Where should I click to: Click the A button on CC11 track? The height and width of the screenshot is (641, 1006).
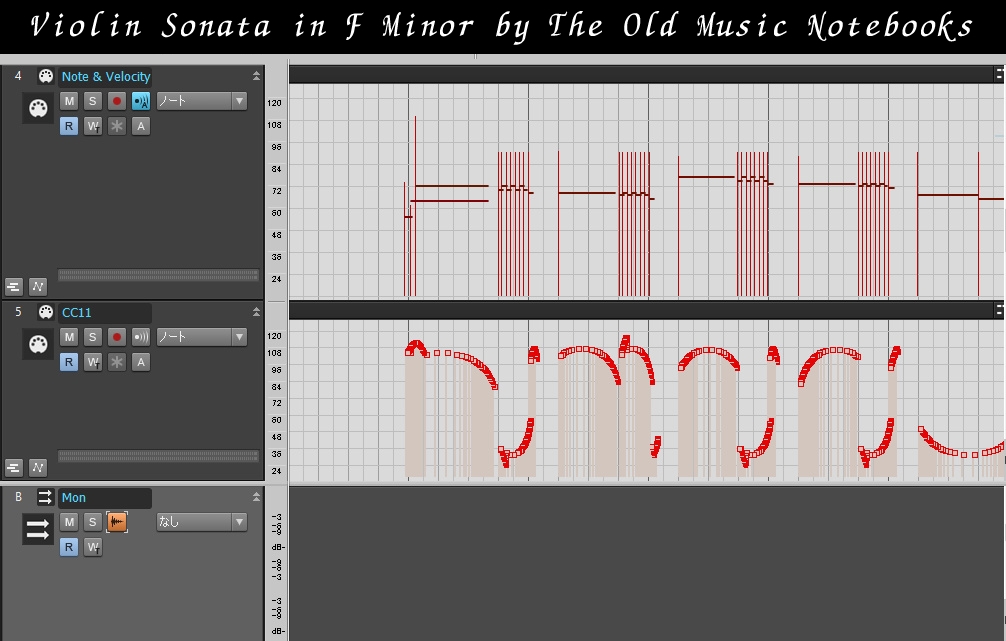coord(141,362)
